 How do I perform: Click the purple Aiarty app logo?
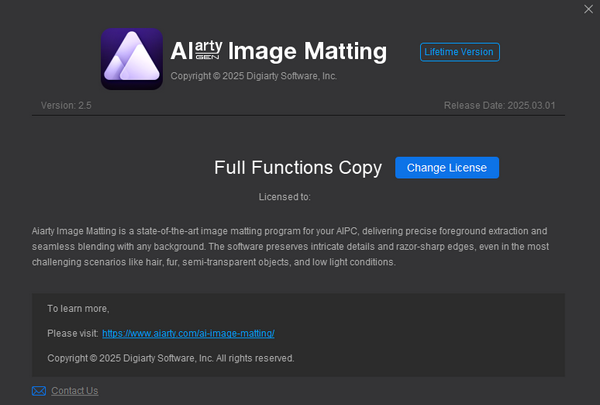point(132,58)
